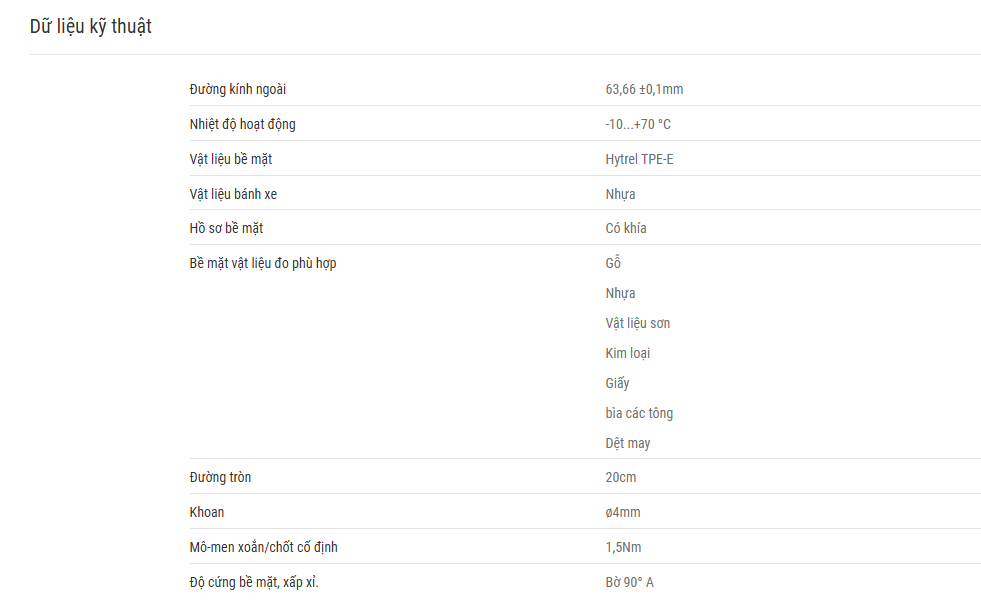Select the 'Đường kính ngoài' label
This screenshot has width=981, height=609.
click(238, 89)
